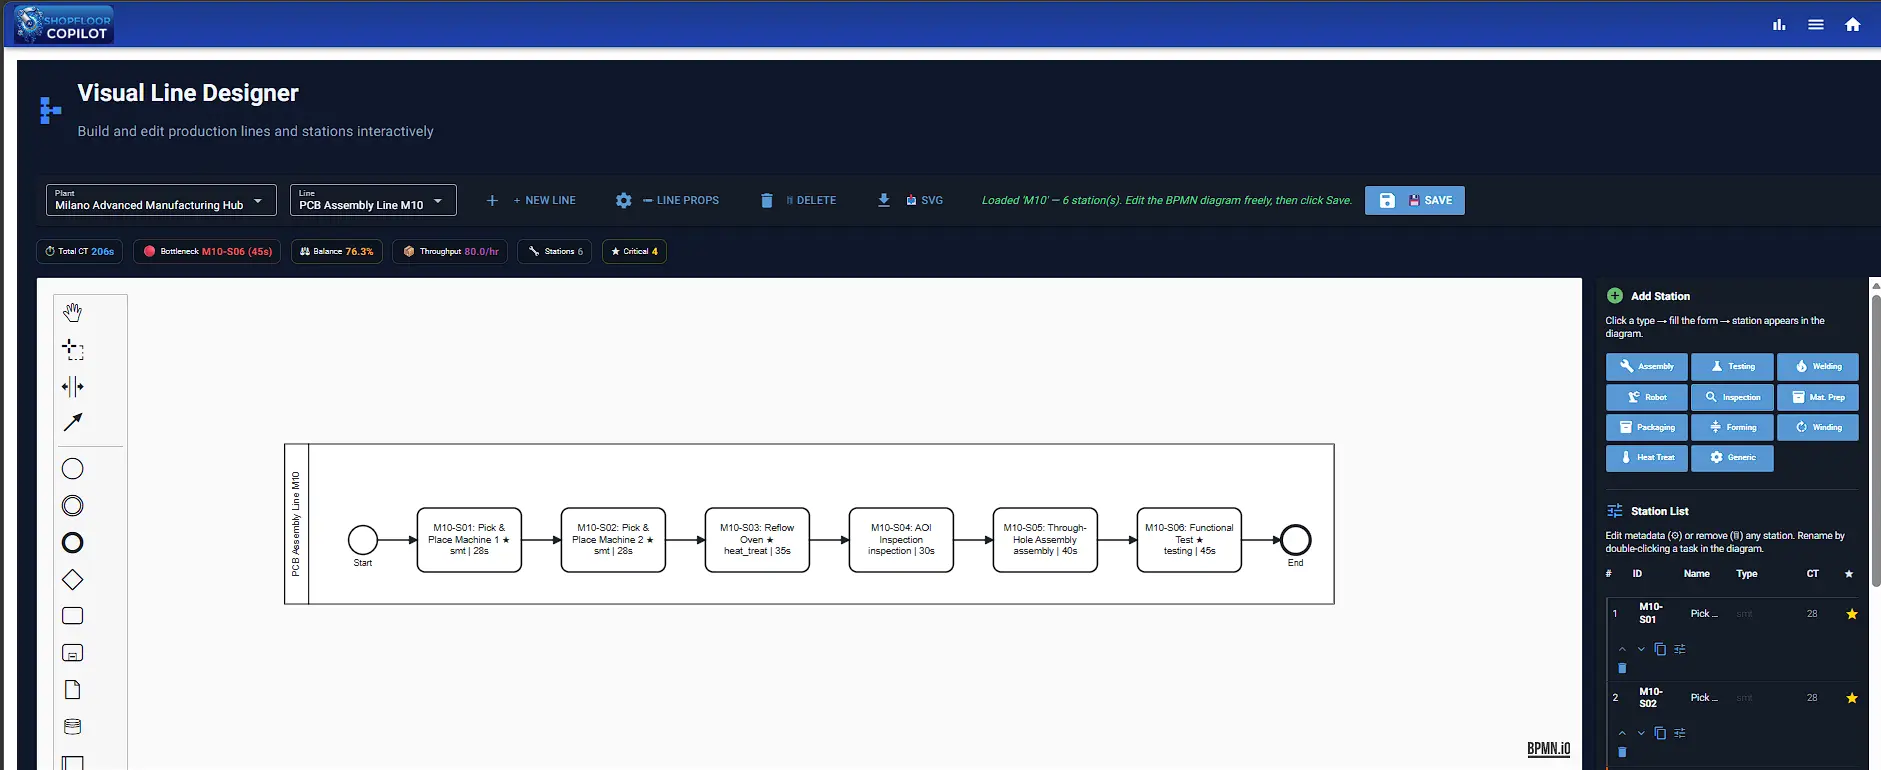The width and height of the screenshot is (1881, 770).
Task: Select the Critical 4 chip
Action: click(634, 252)
